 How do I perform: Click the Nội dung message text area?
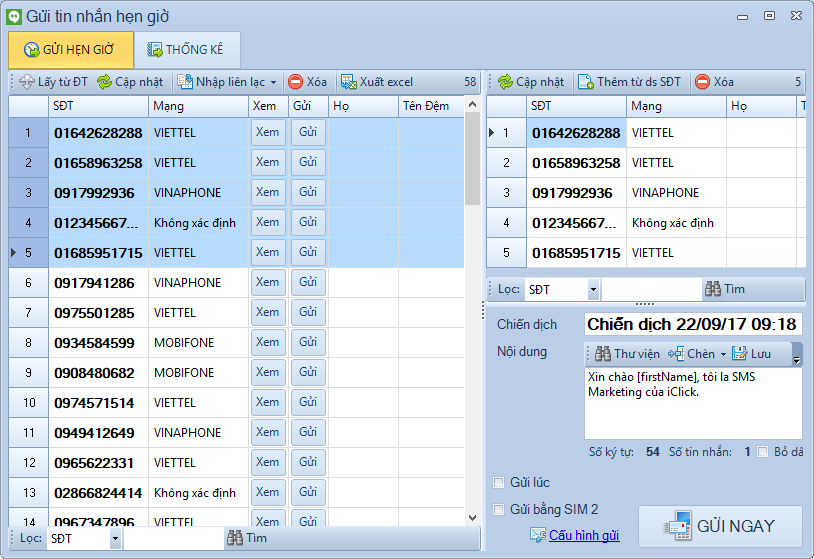pyautogui.click(x=693, y=403)
